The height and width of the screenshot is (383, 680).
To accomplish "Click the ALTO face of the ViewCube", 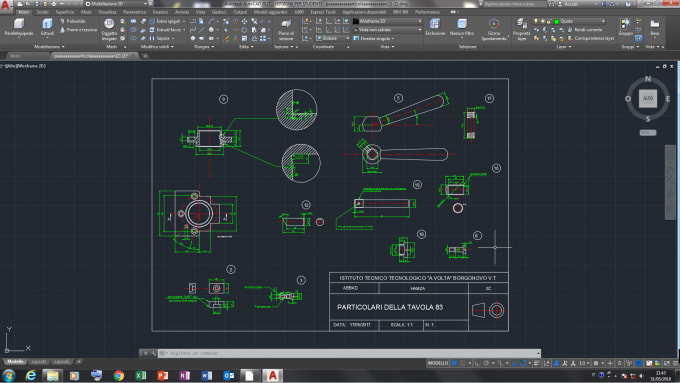I will [647, 98].
